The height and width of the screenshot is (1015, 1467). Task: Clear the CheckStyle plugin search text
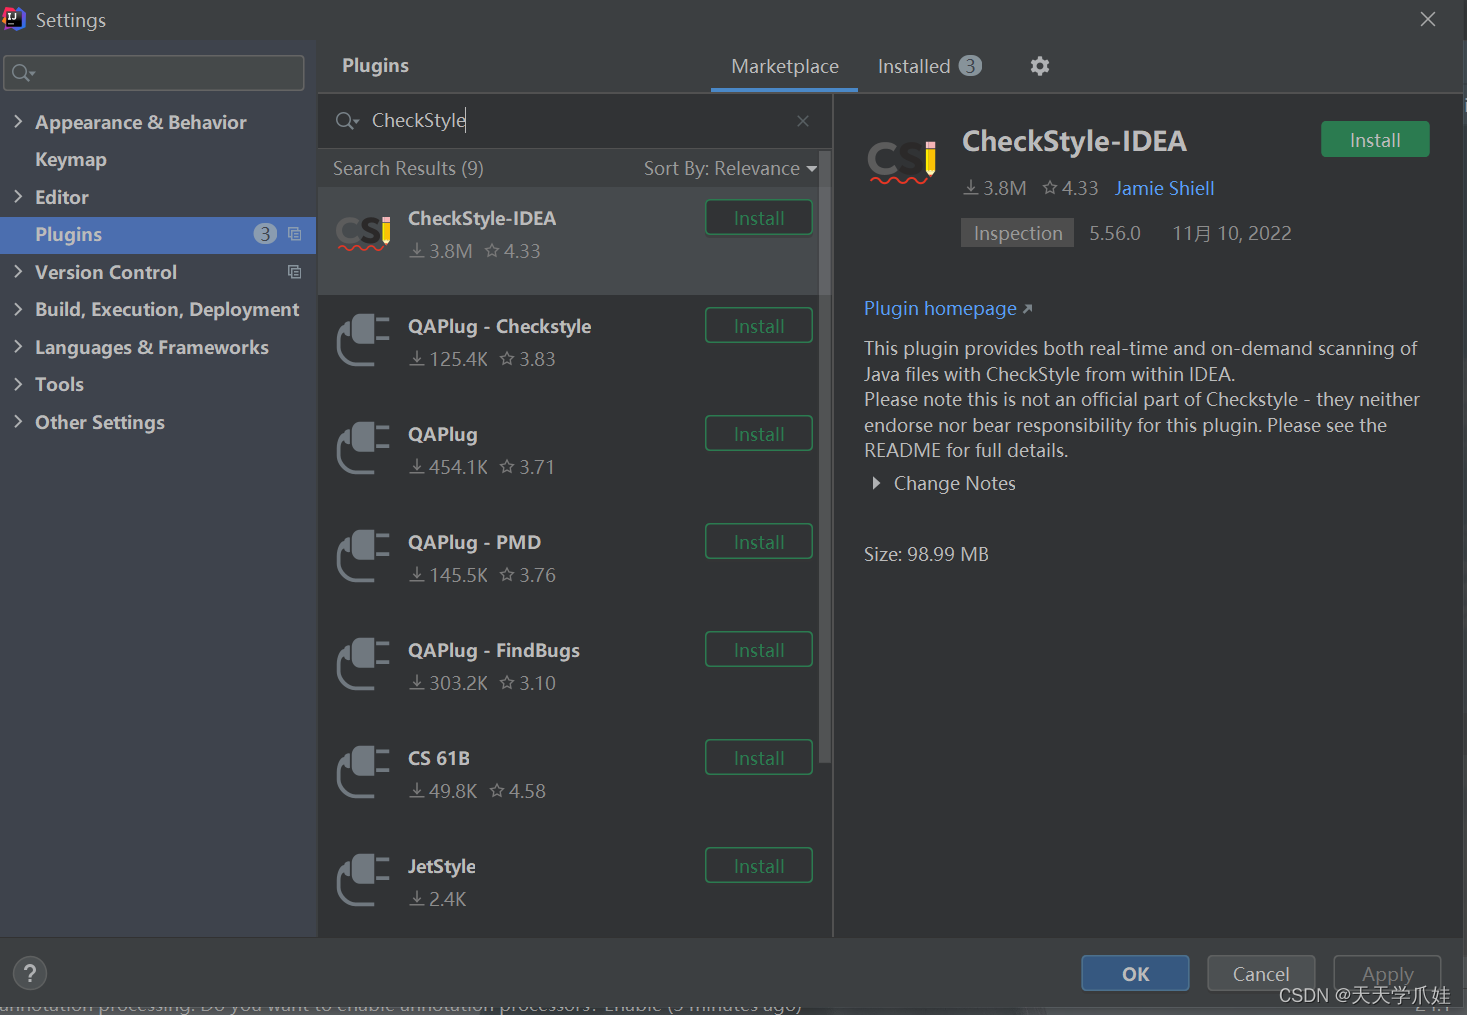[803, 121]
